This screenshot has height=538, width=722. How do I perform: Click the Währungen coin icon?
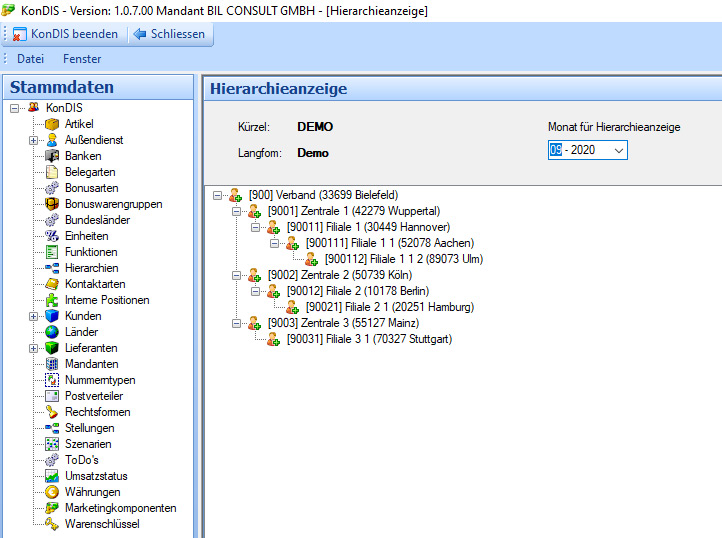pos(52,492)
